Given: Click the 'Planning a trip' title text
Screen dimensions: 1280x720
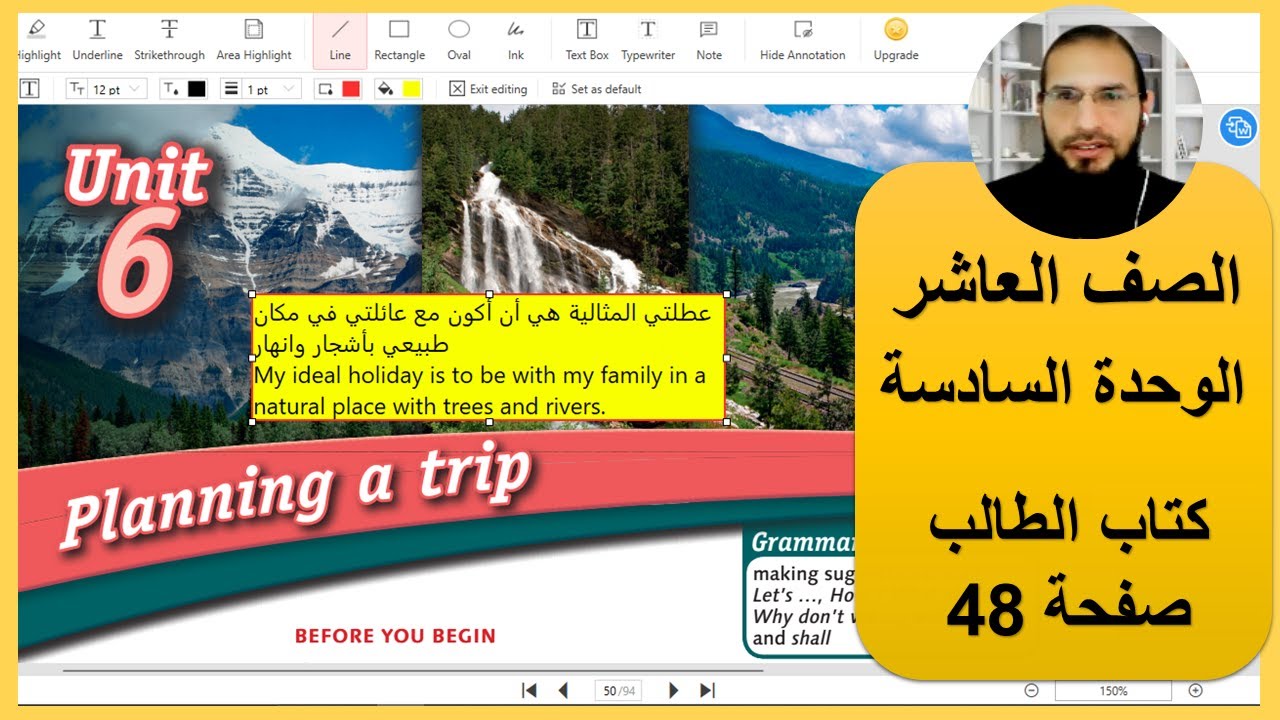Looking at the screenshot, I should (297, 497).
